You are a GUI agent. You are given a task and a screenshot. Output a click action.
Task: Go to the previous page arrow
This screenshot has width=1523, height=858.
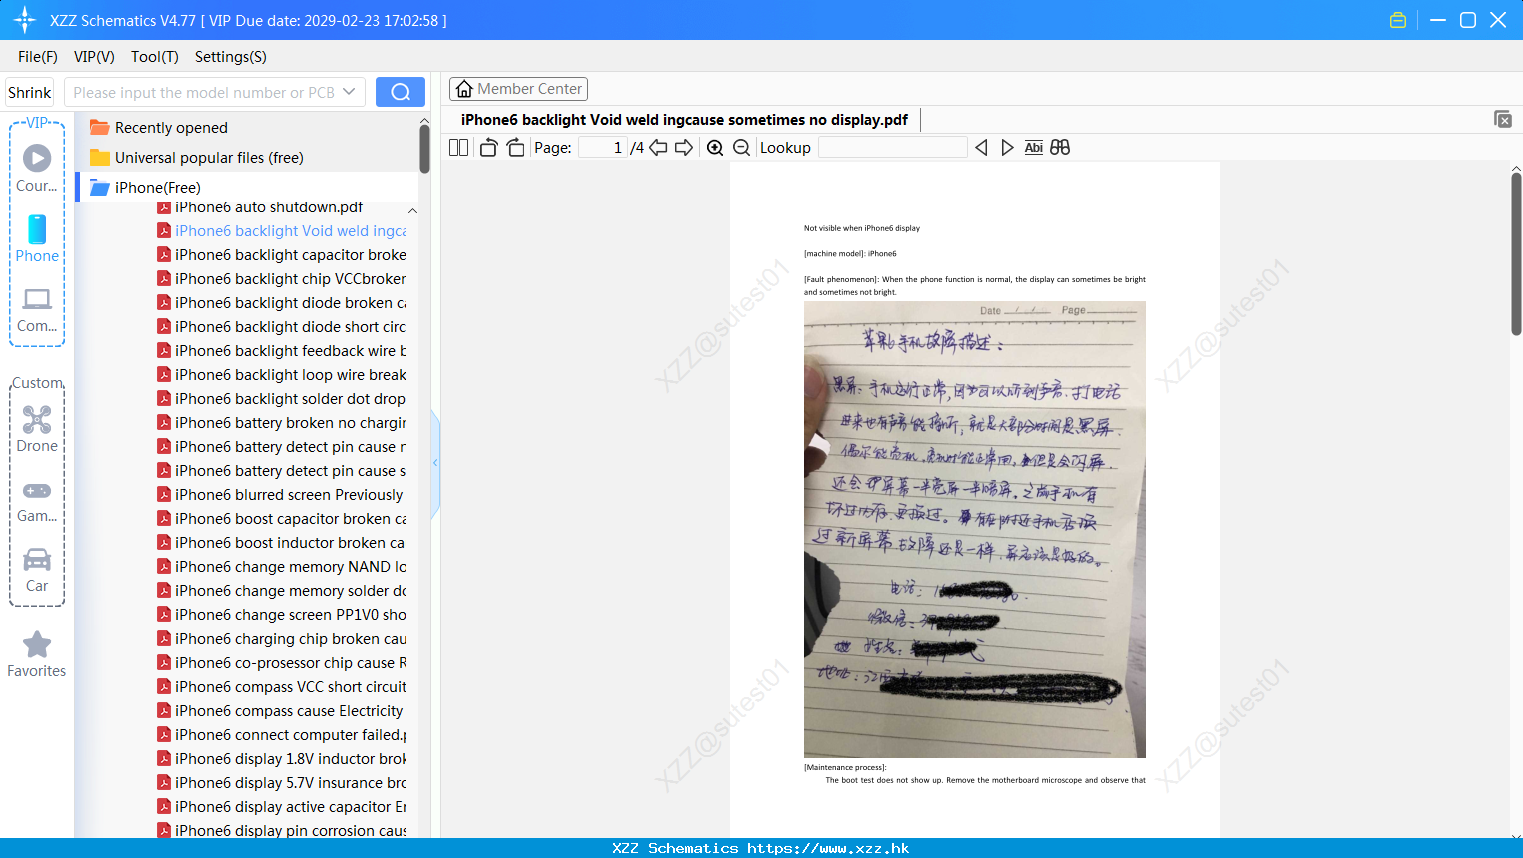(x=658, y=147)
